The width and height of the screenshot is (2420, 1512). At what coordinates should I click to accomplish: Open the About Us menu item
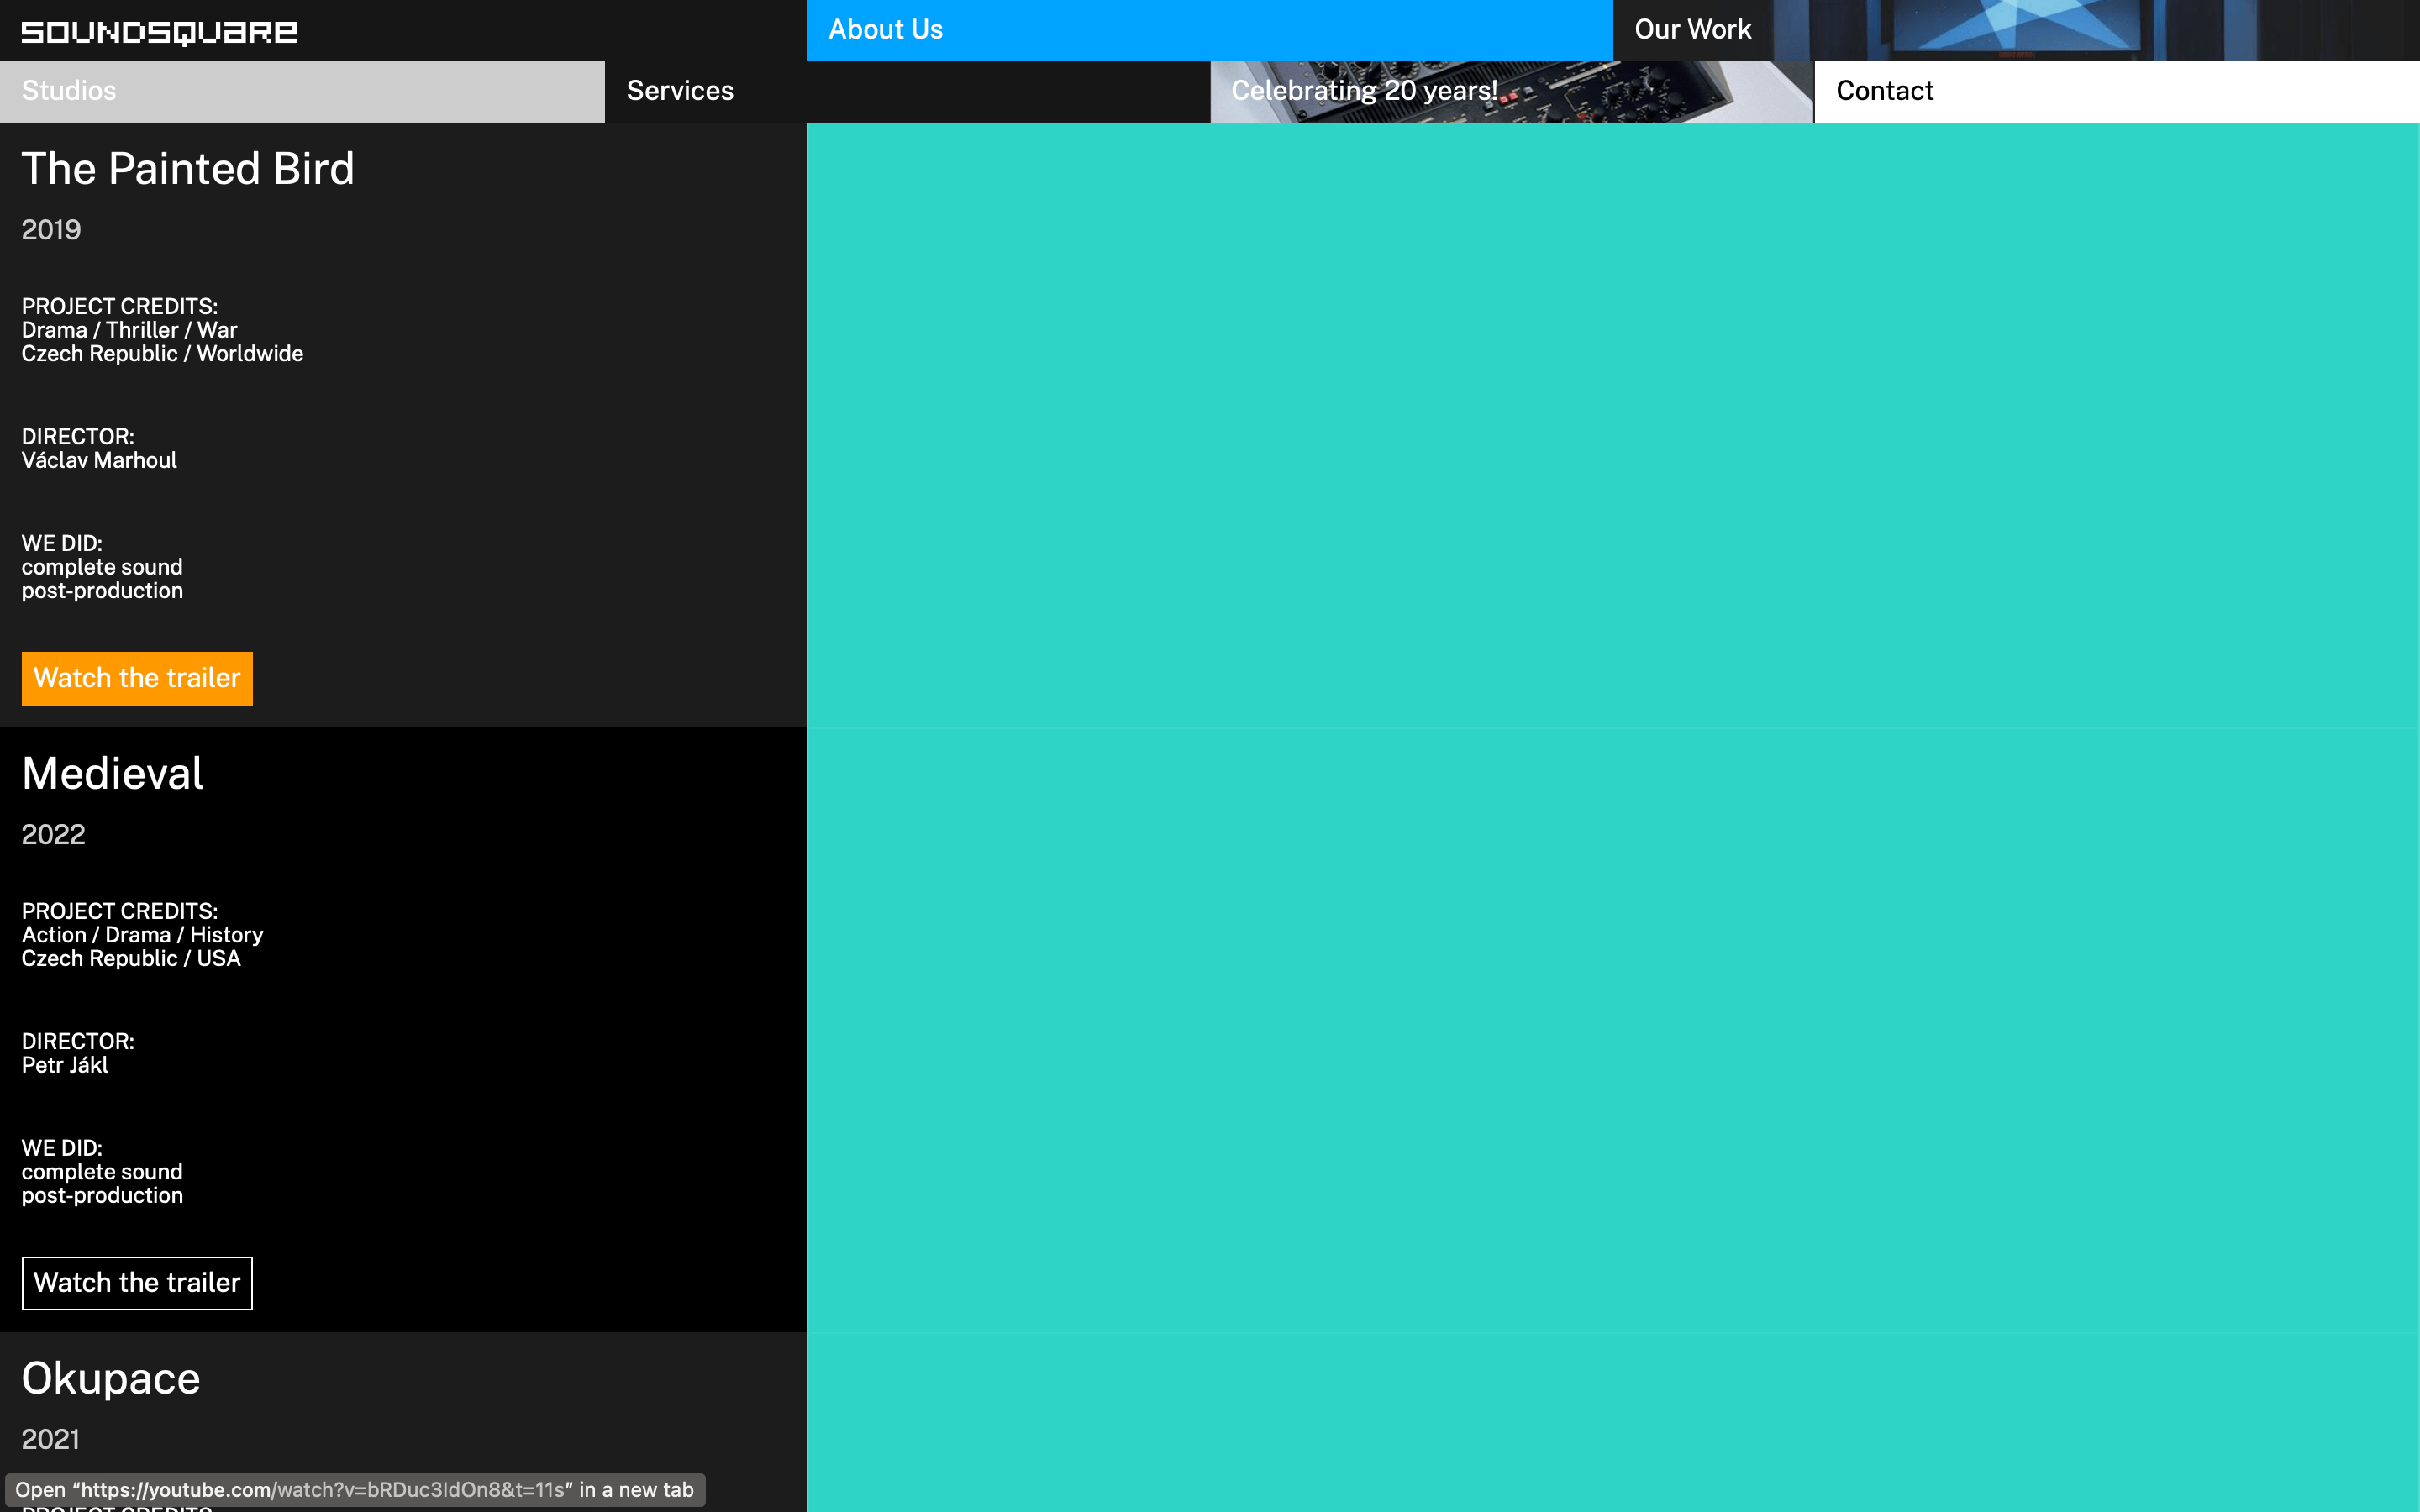(x=885, y=30)
